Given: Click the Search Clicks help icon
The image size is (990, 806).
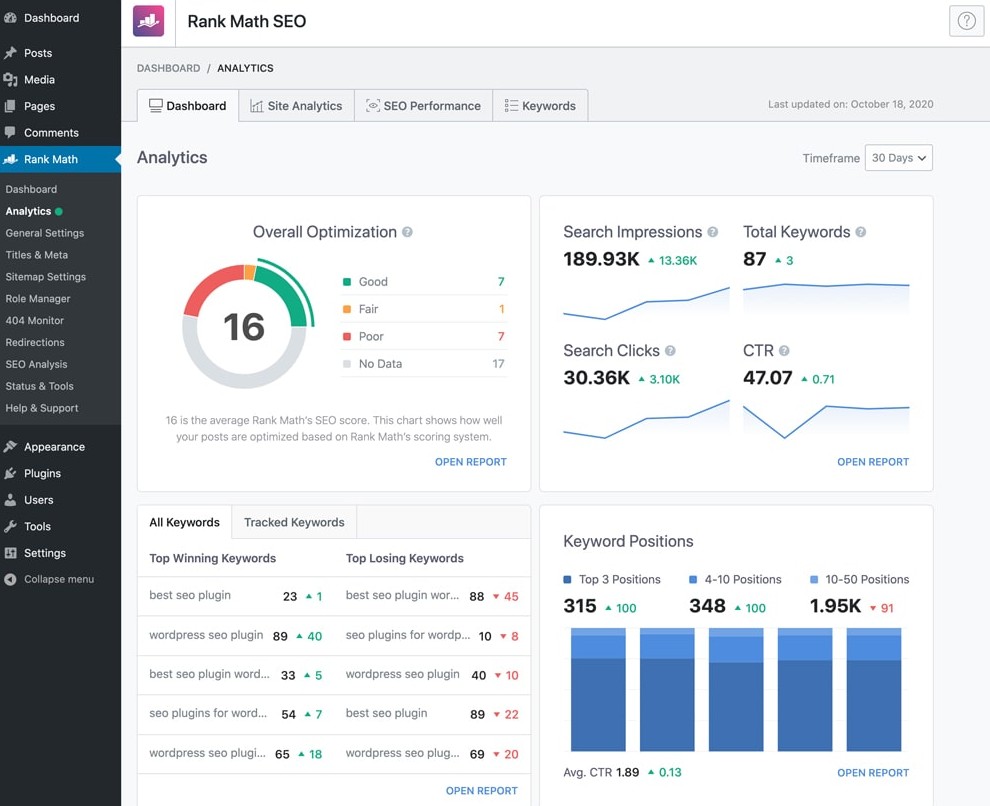Looking at the screenshot, I should (x=671, y=351).
